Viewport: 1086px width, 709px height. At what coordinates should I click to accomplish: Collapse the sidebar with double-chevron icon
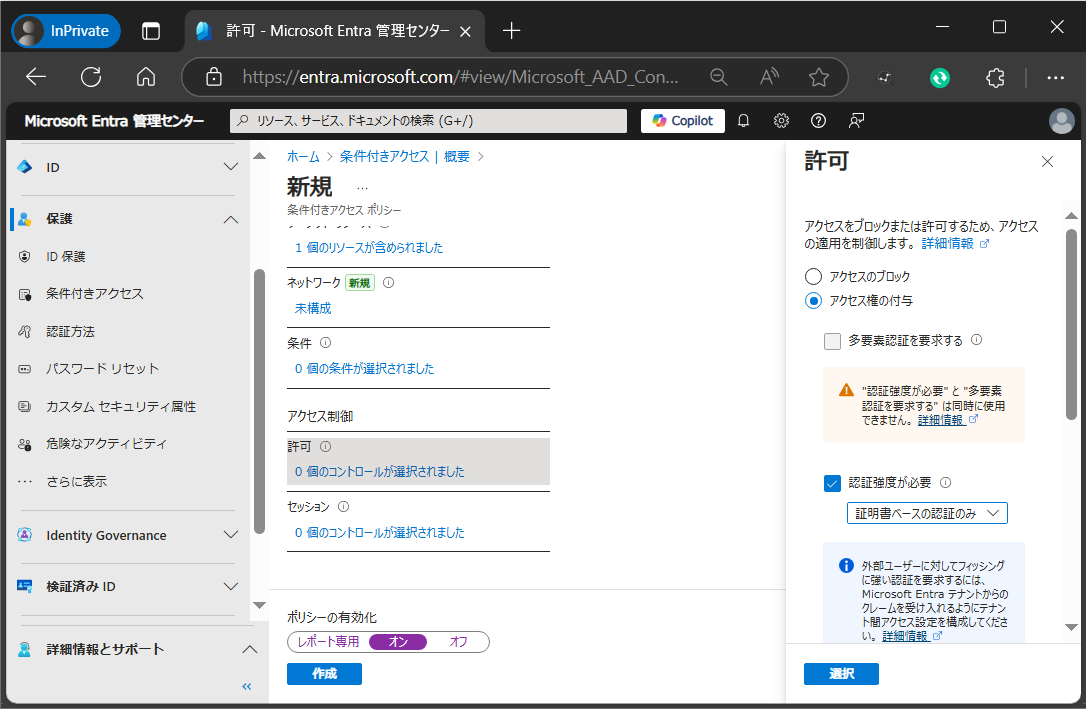247,686
